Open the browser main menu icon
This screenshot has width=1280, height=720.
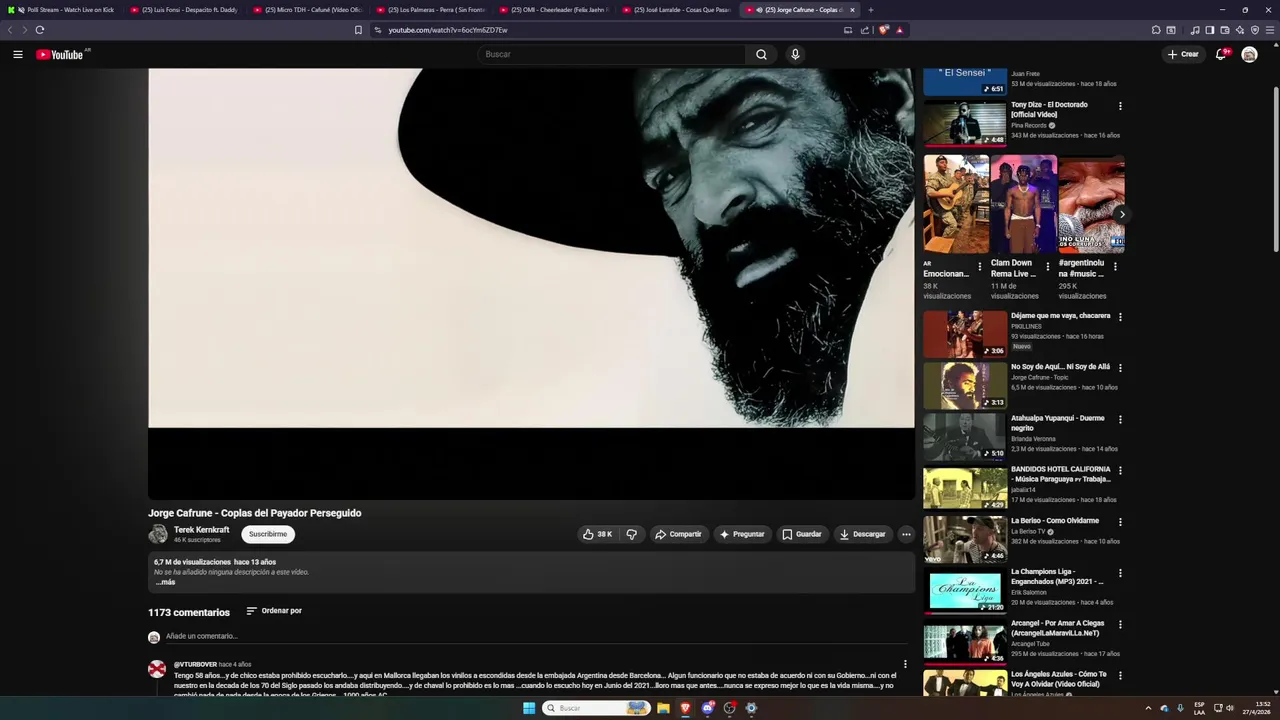click(x=1270, y=30)
